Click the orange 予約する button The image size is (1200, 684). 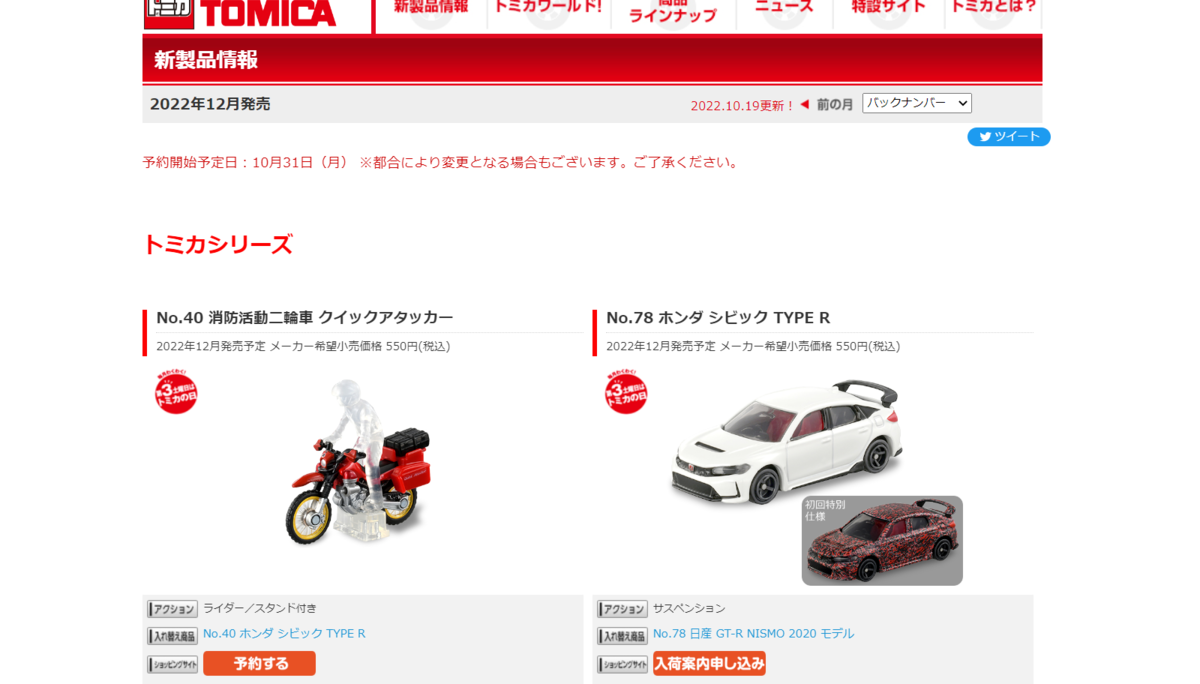[259, 663]
